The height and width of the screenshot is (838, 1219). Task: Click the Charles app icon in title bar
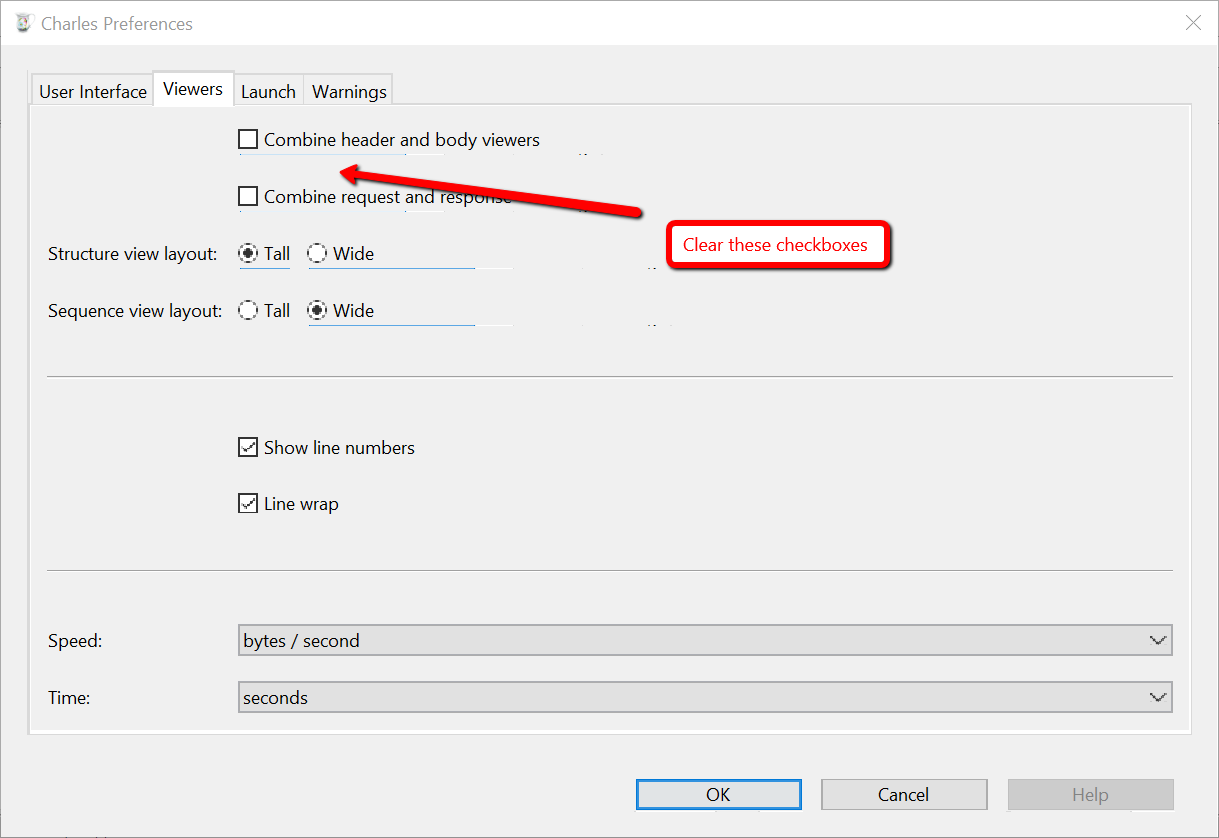[24, 23]
